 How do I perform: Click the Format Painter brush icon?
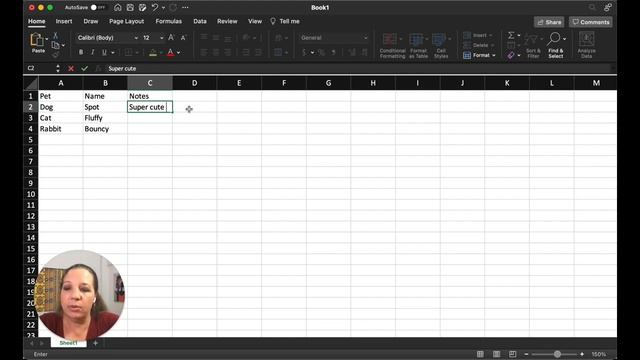[x=56, y=54]
